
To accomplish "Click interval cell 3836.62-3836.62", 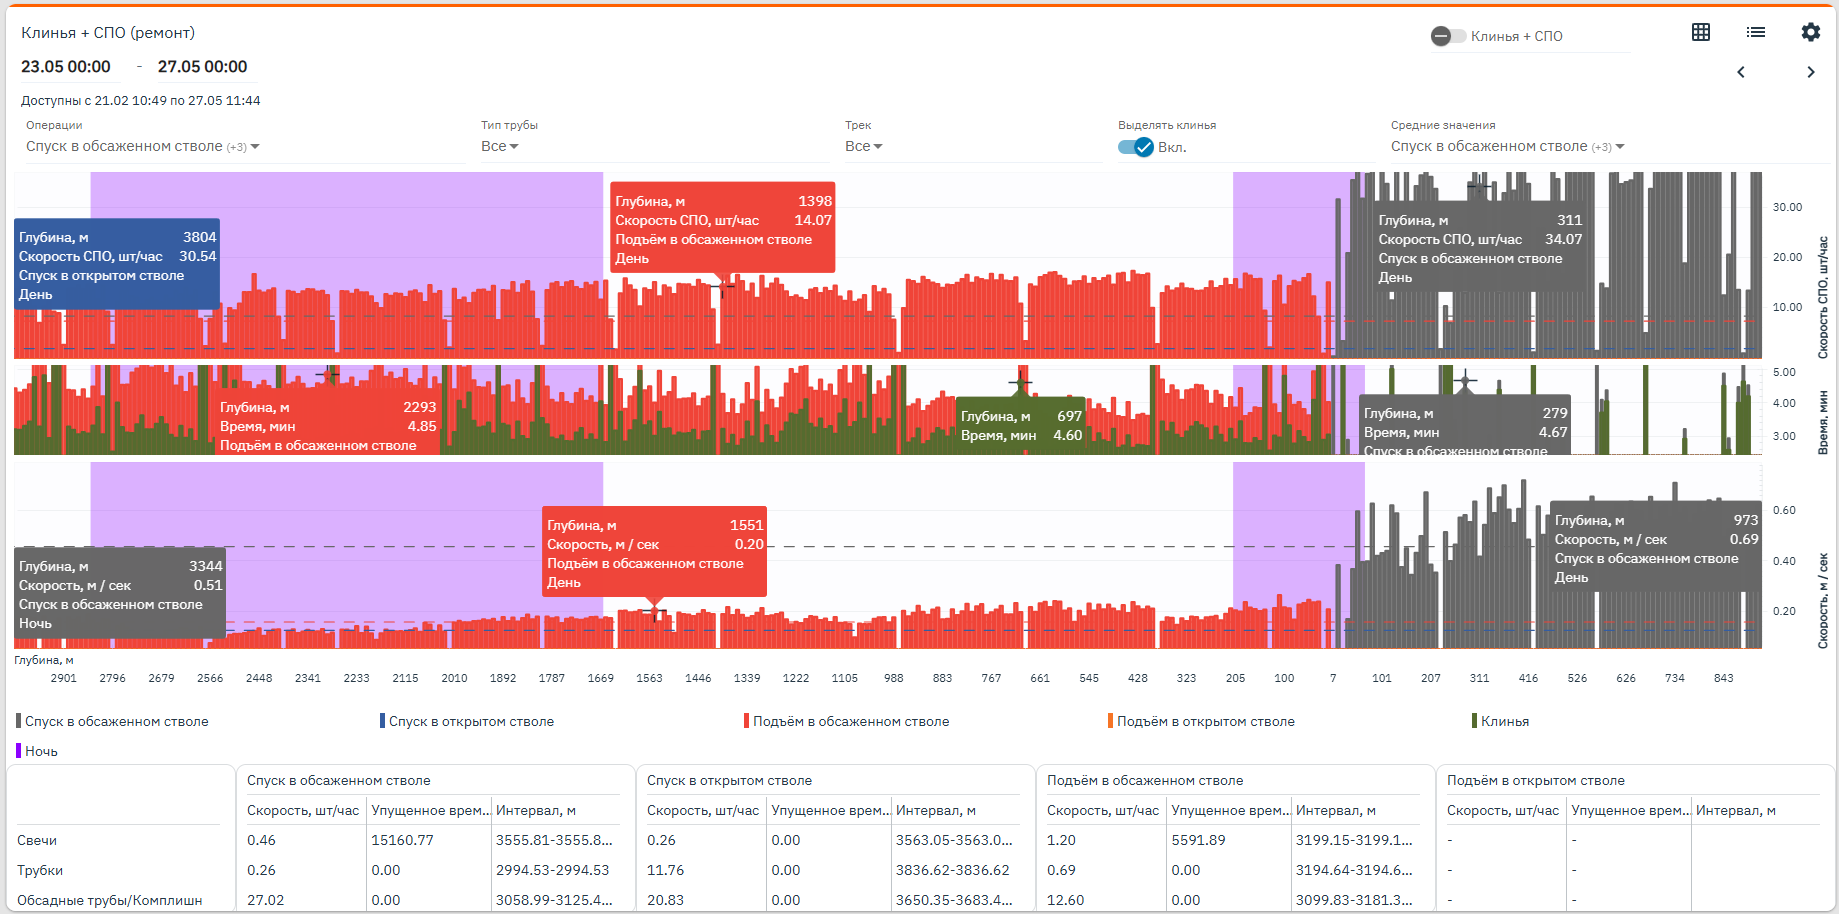I will (x=953, y=870).
